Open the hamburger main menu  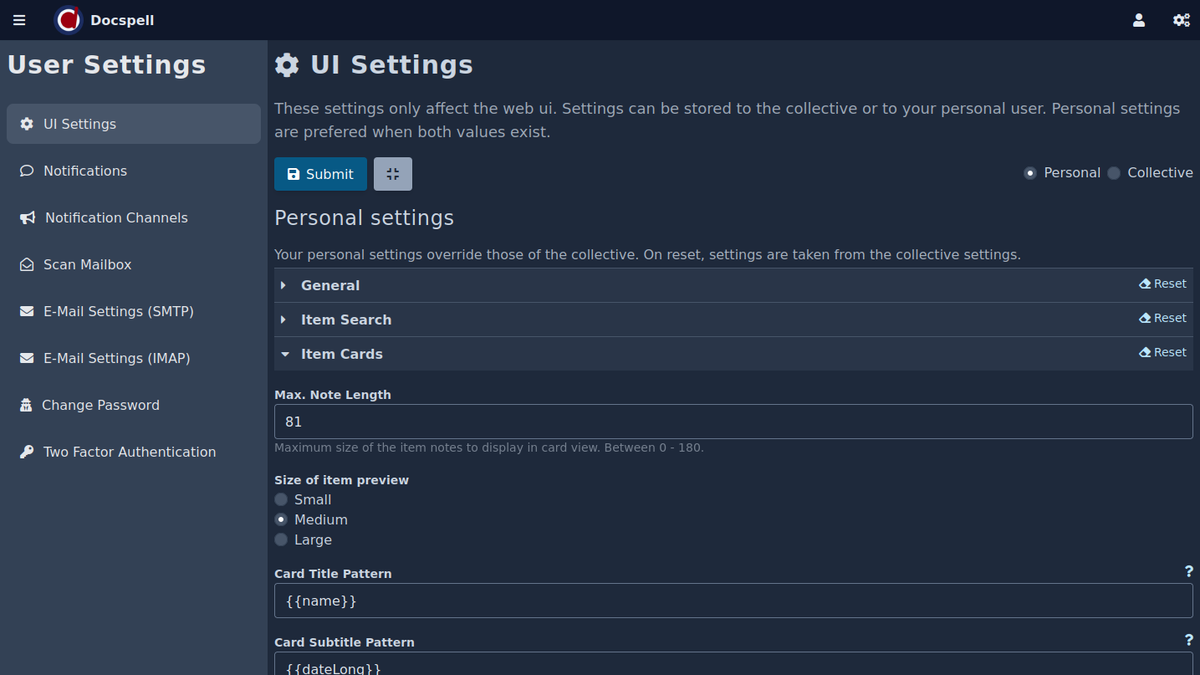tap(19, 20)
